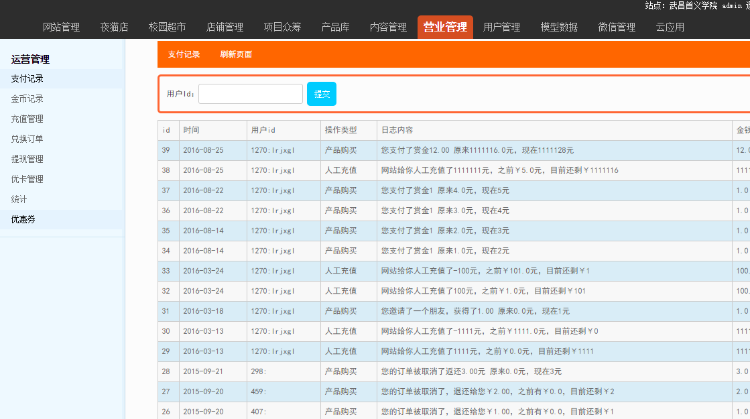
Task: Click the id column header
Action: [x=166, y=130]
